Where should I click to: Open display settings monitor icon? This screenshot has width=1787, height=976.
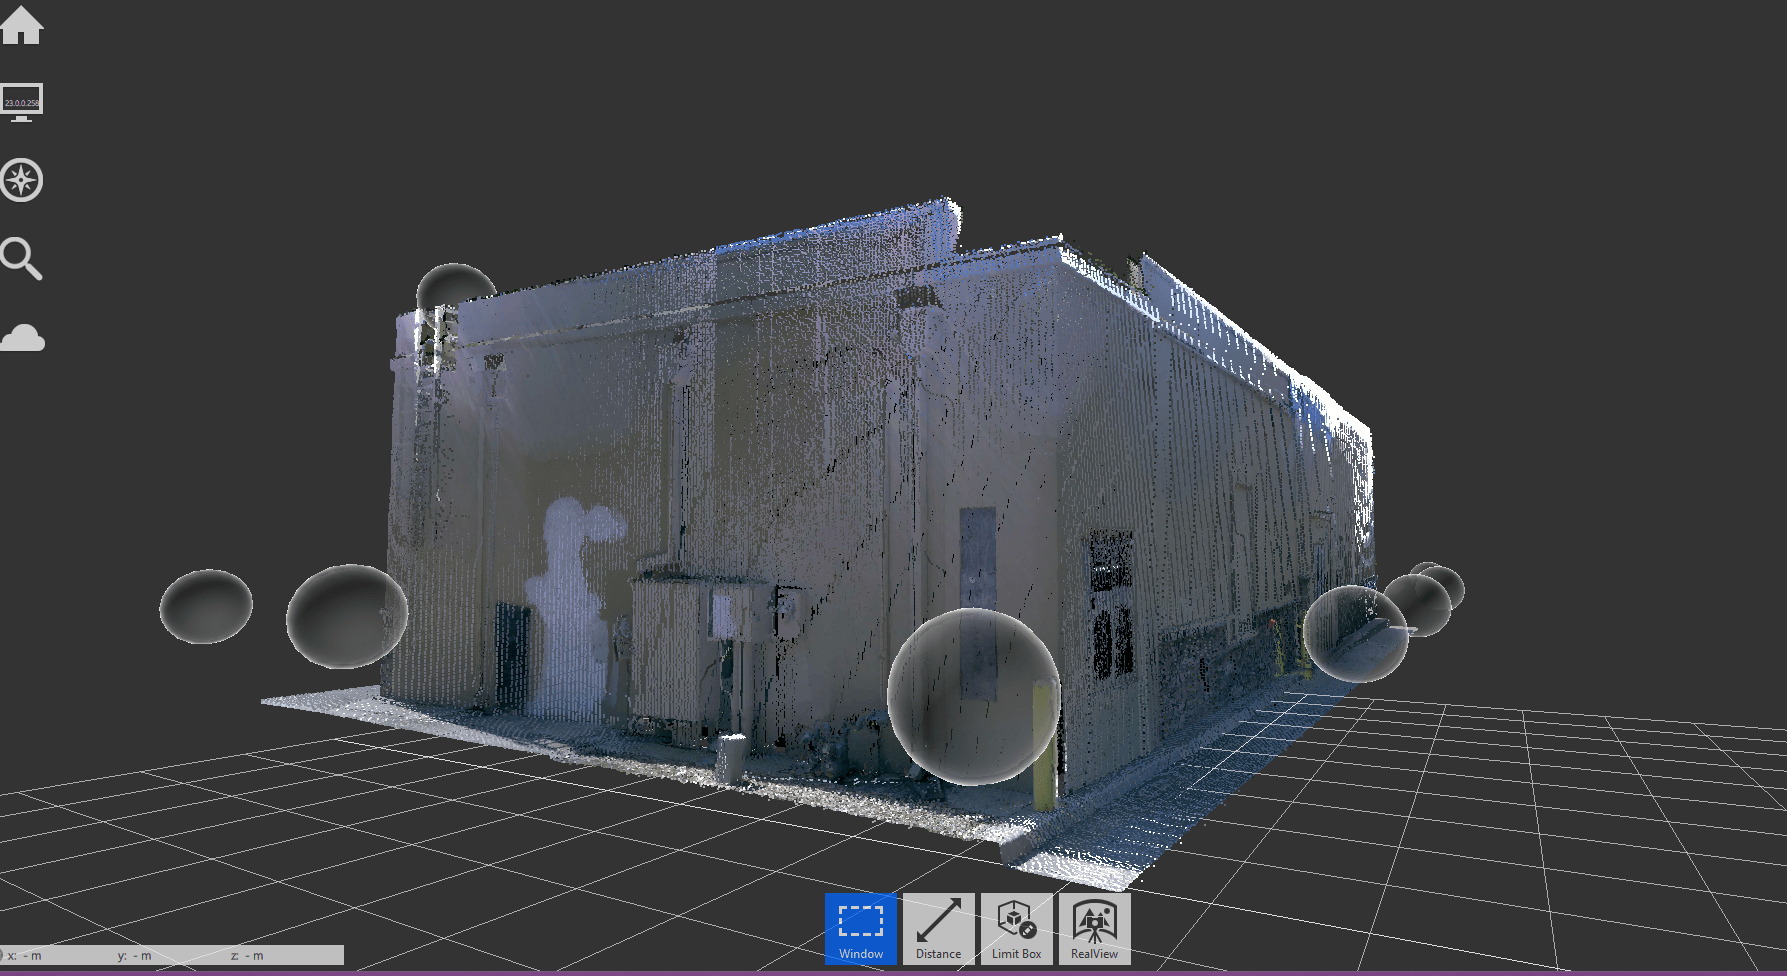tap(21, 102)
